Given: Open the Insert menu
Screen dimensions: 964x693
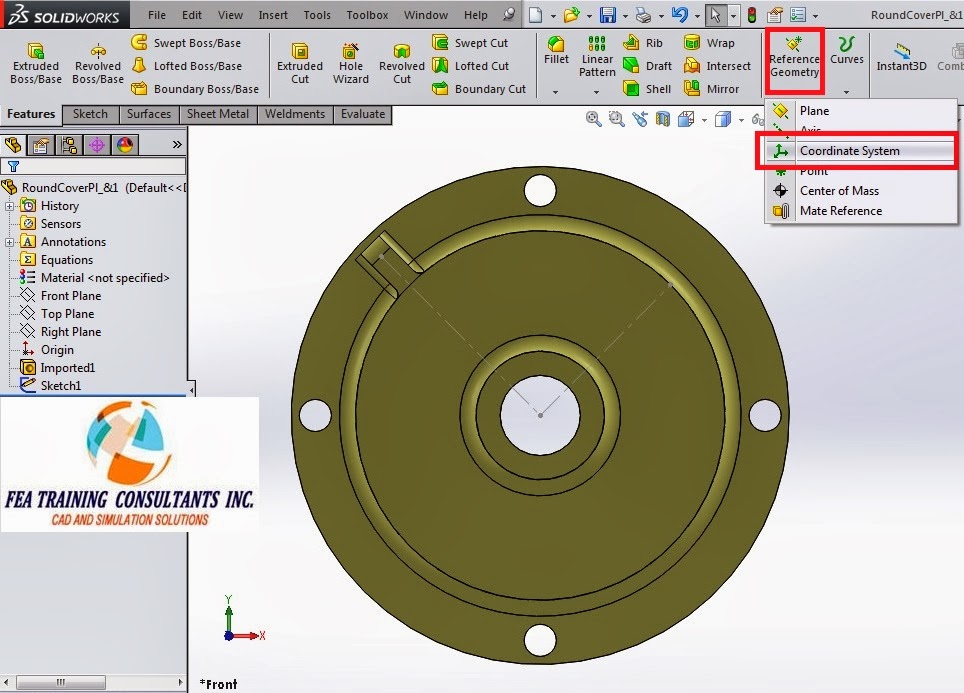Looking at the screenshot, I should tap(273, 15).
